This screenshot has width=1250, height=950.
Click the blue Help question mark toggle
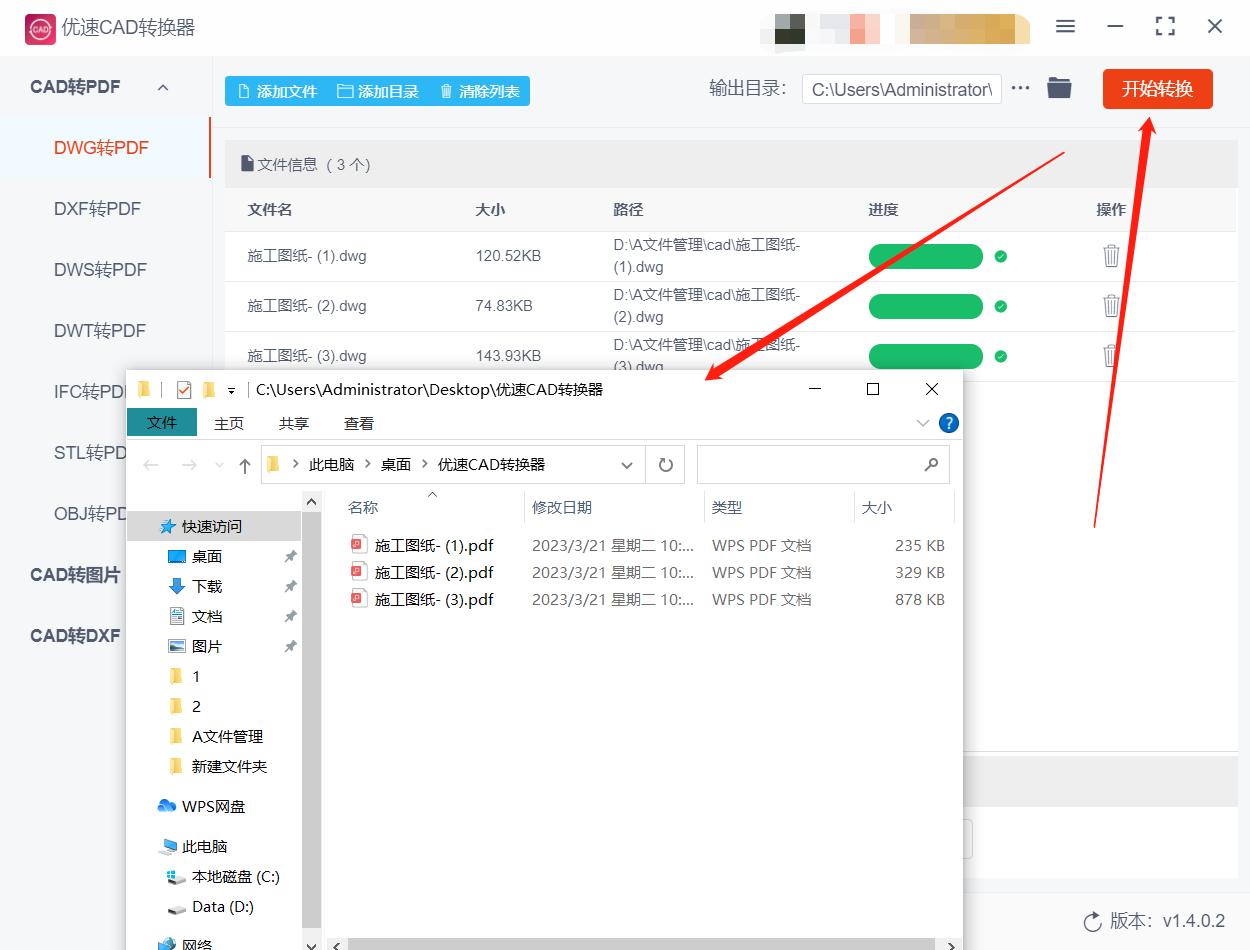(948, 422)
